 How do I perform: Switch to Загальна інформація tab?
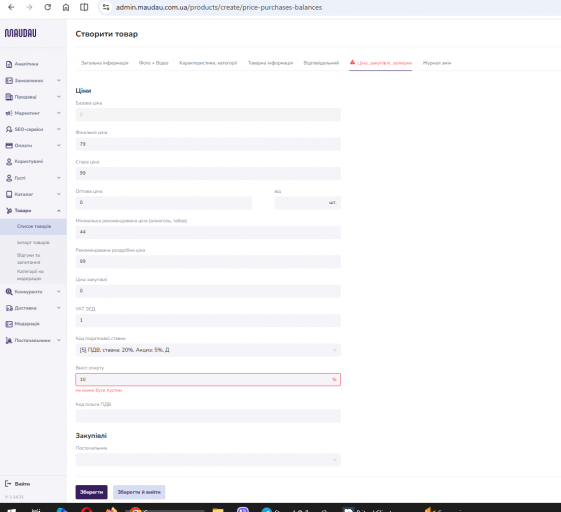[x=104, y=63]
